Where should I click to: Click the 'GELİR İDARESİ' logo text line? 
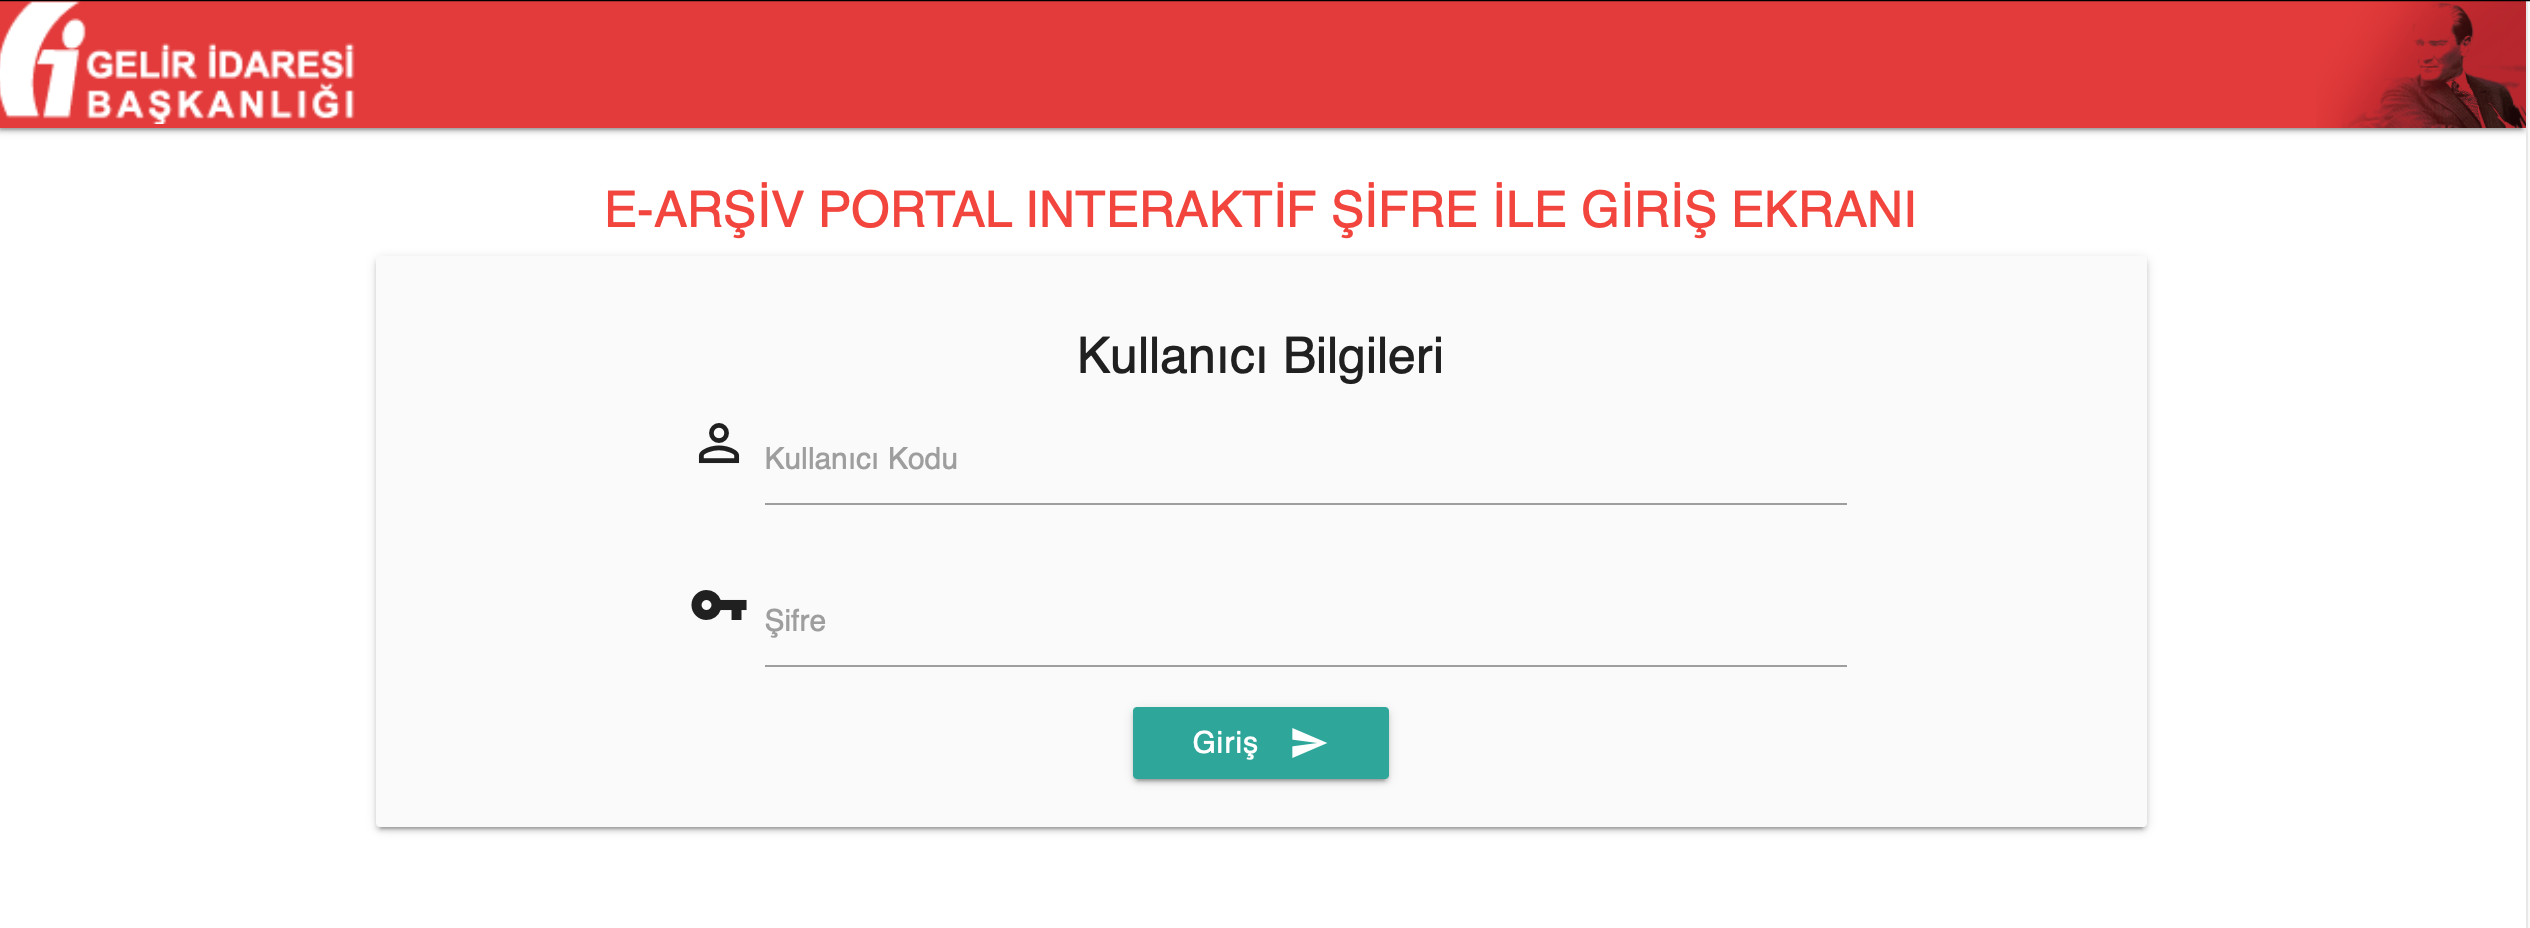(220, 64)
